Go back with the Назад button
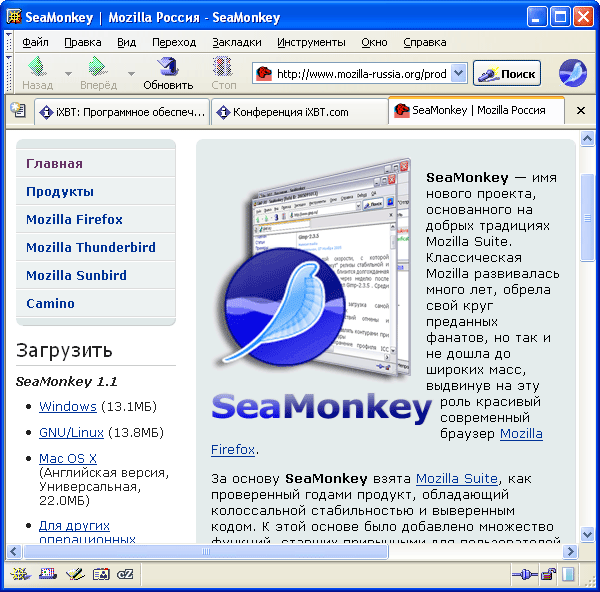 38,73
